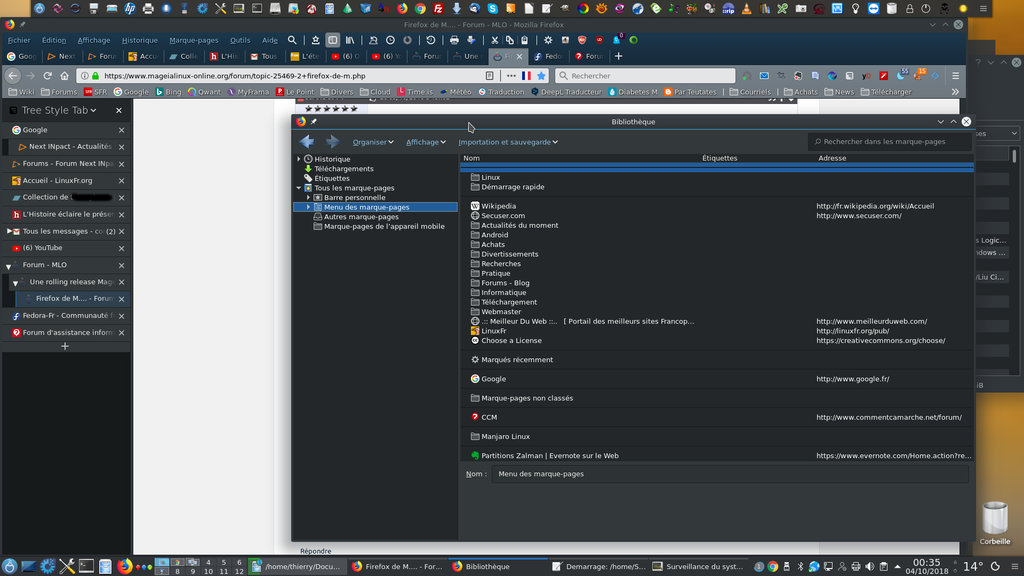Open the Marque-pages menu
Viewport: 1024px width, 576px height.
(194, 40)
